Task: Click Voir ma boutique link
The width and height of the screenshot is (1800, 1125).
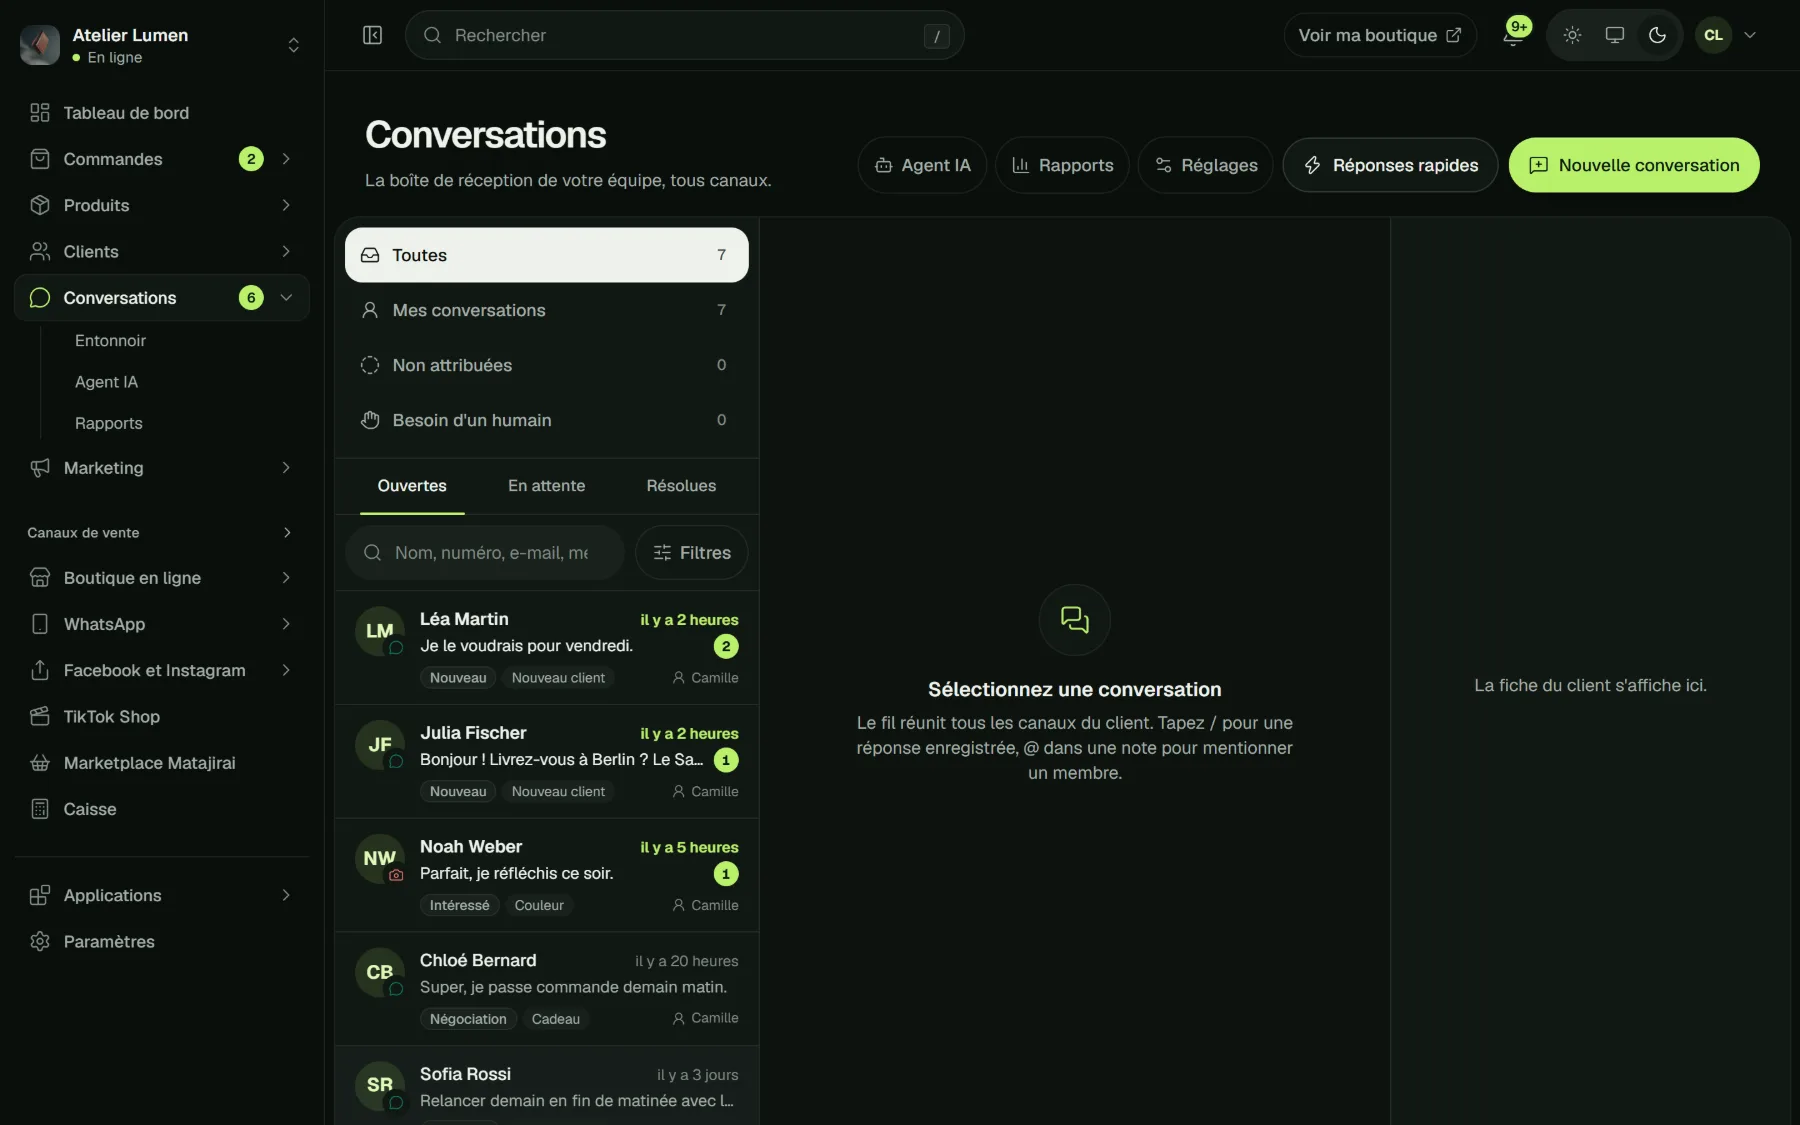Action: click(1380, 35)
